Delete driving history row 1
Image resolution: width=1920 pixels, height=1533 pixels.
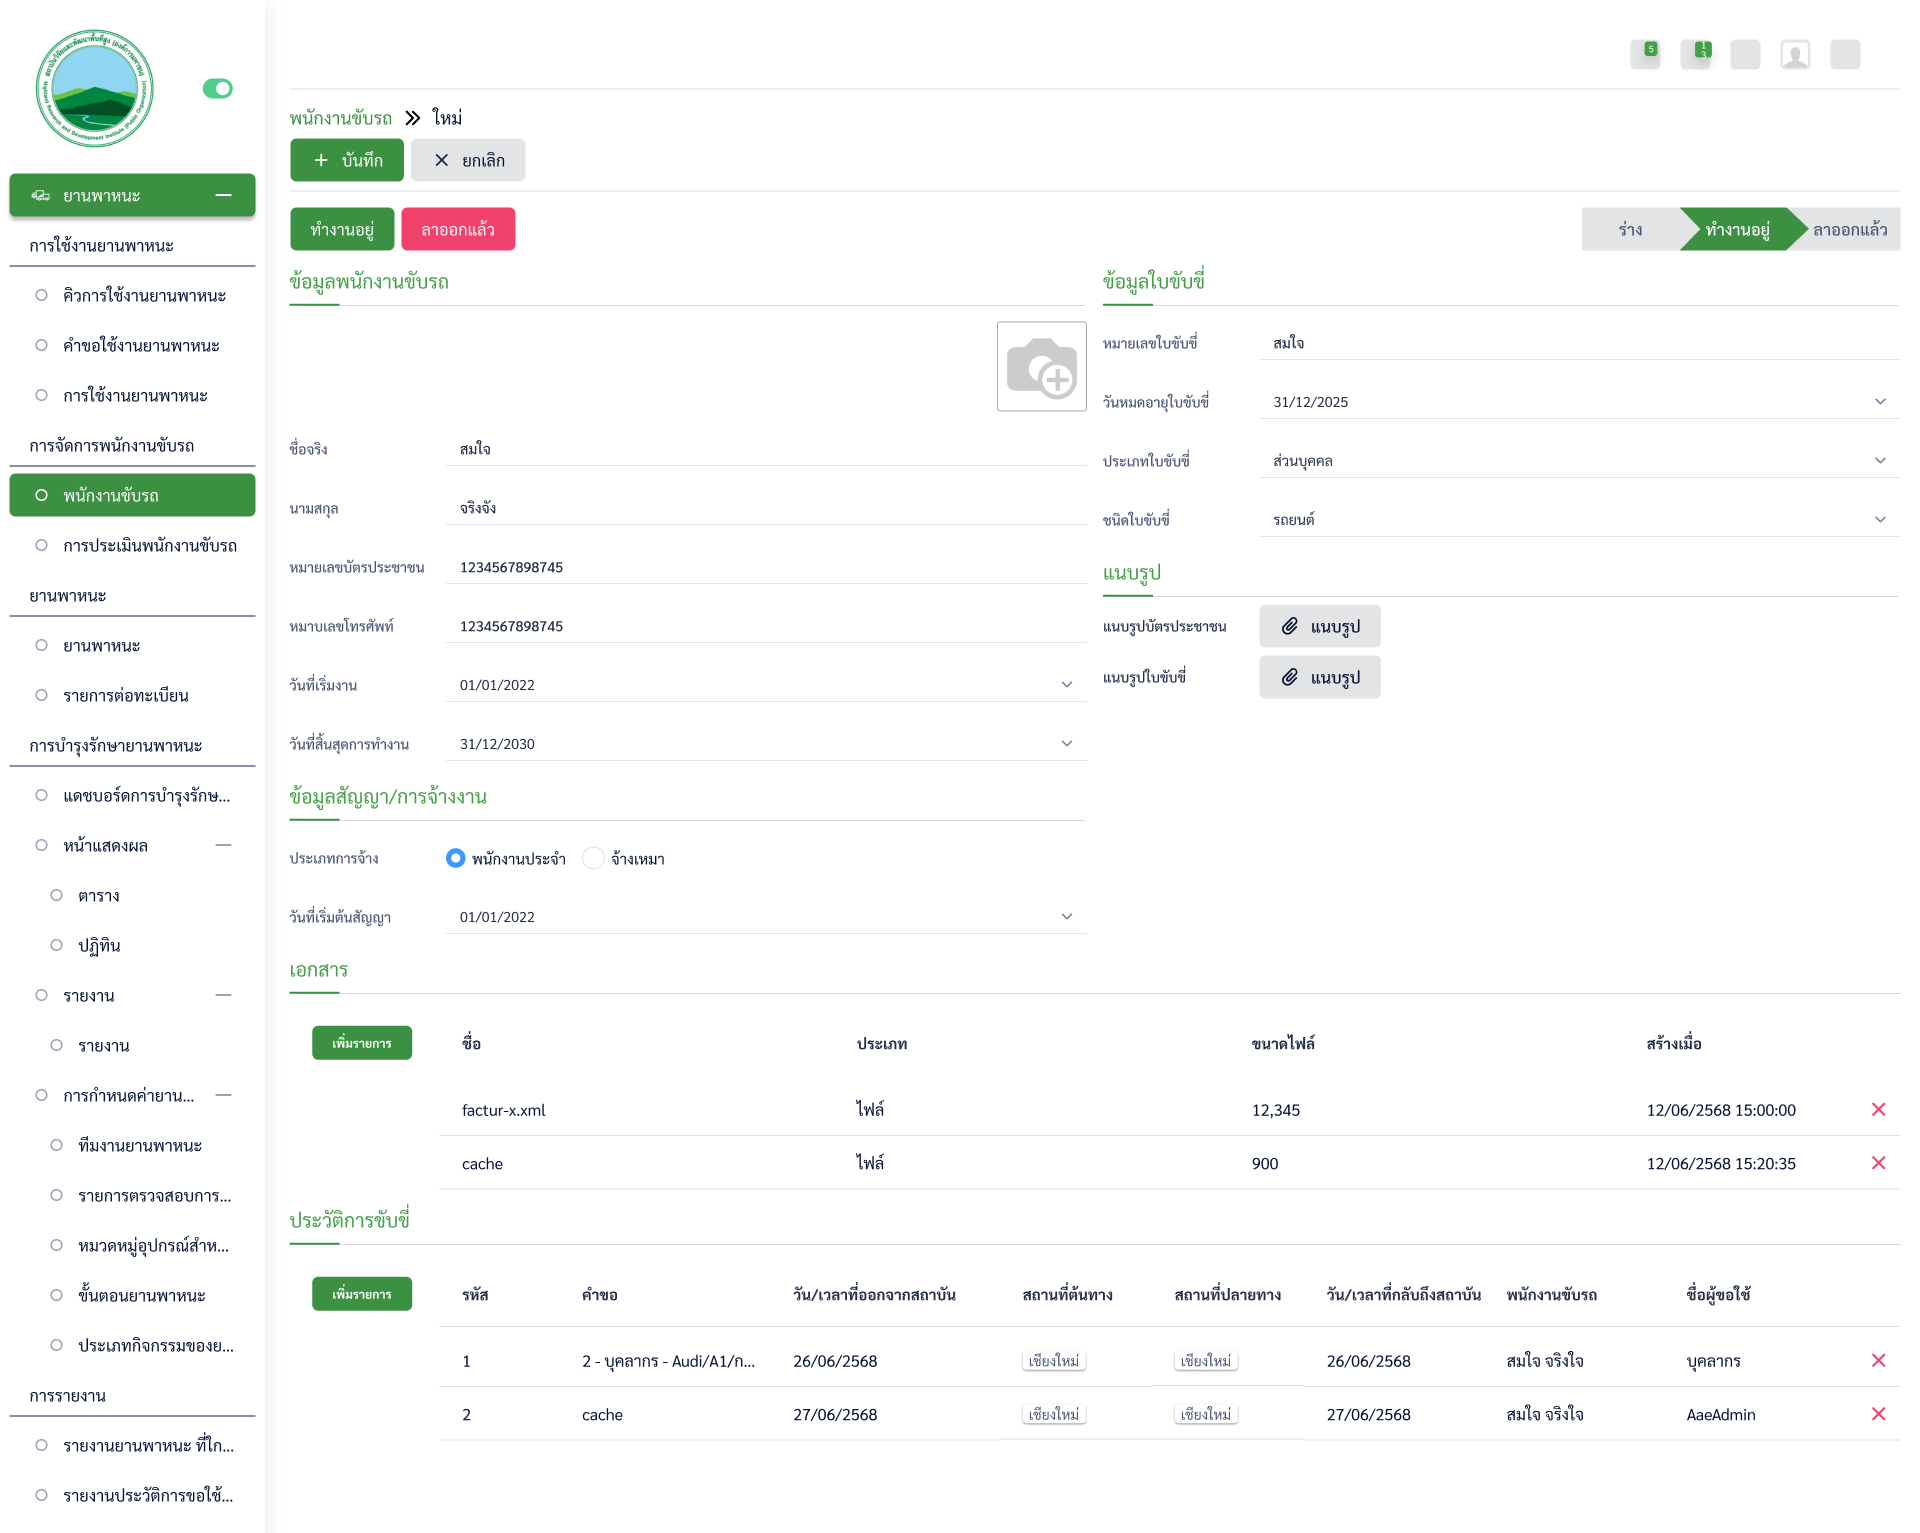(x=1878, y=1360)
